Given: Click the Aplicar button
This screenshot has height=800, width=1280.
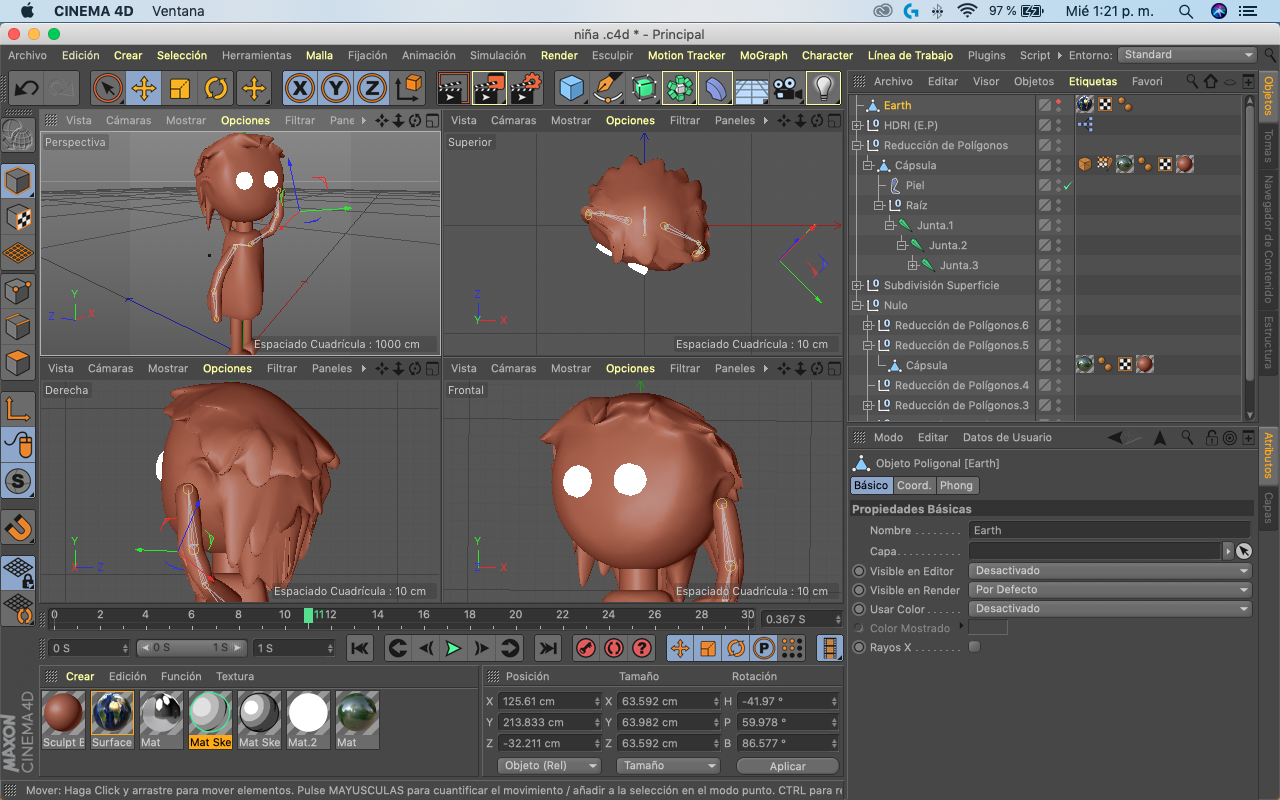Looking at the screenshot, I should tap(787, 766).
